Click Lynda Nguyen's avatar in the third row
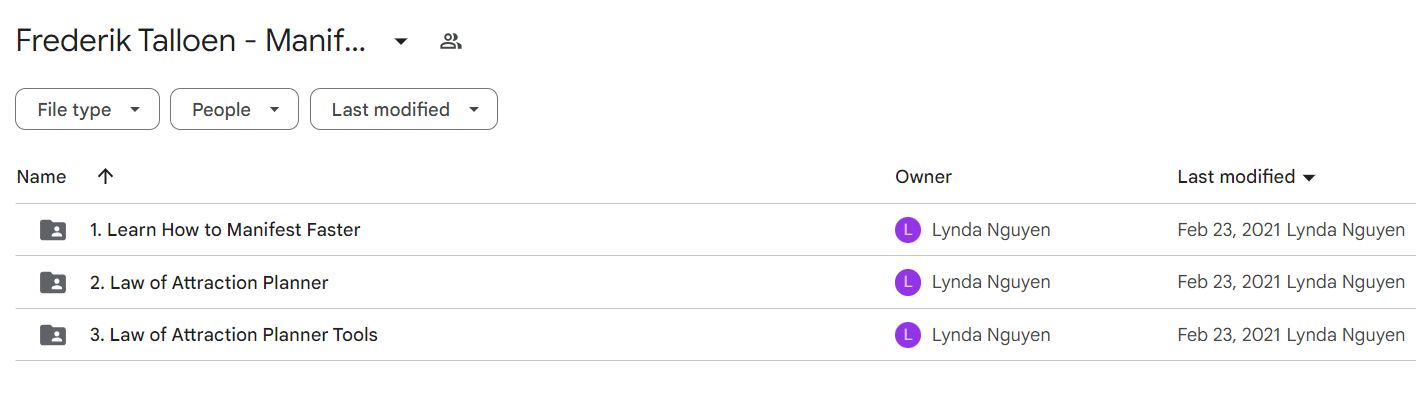This screenshot has height=395, width=1416. click(907, 334)
